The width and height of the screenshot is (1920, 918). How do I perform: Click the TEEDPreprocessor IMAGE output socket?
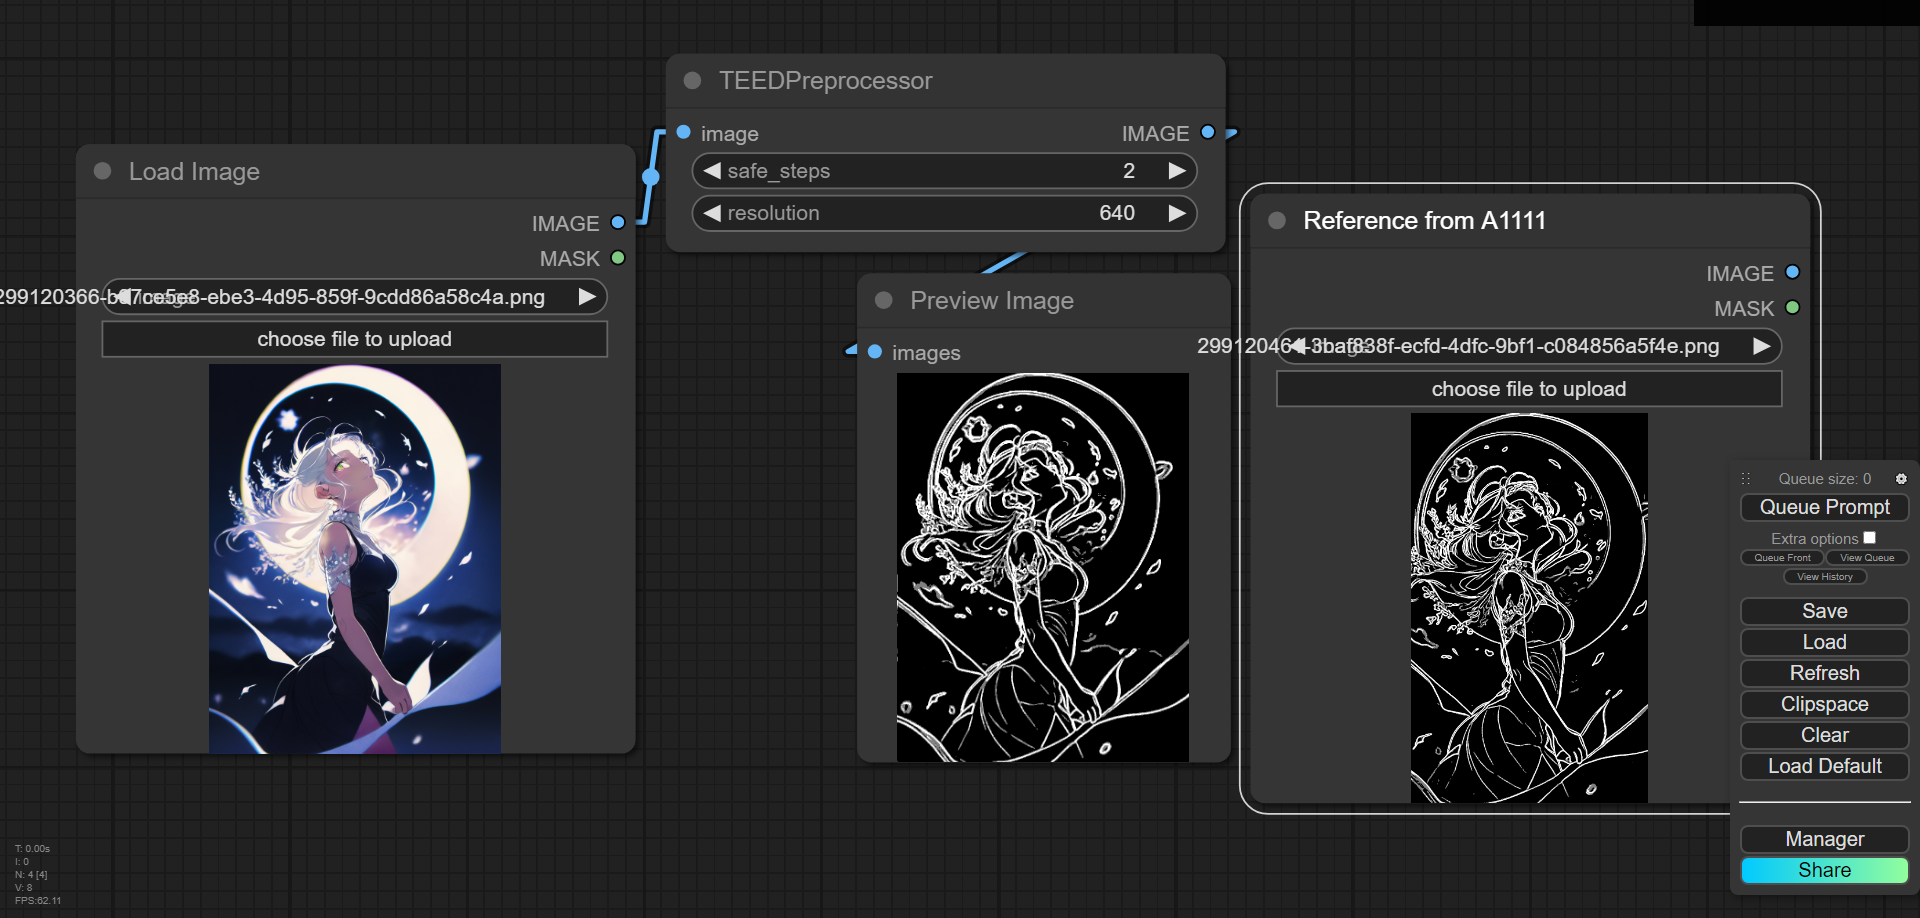[x=1208, y=132]
